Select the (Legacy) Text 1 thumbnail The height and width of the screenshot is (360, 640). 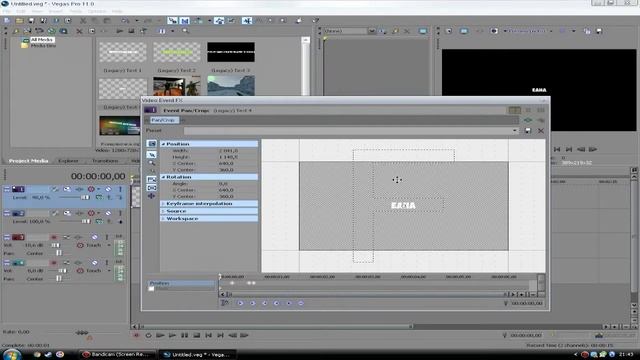click(x=122, y=52)
